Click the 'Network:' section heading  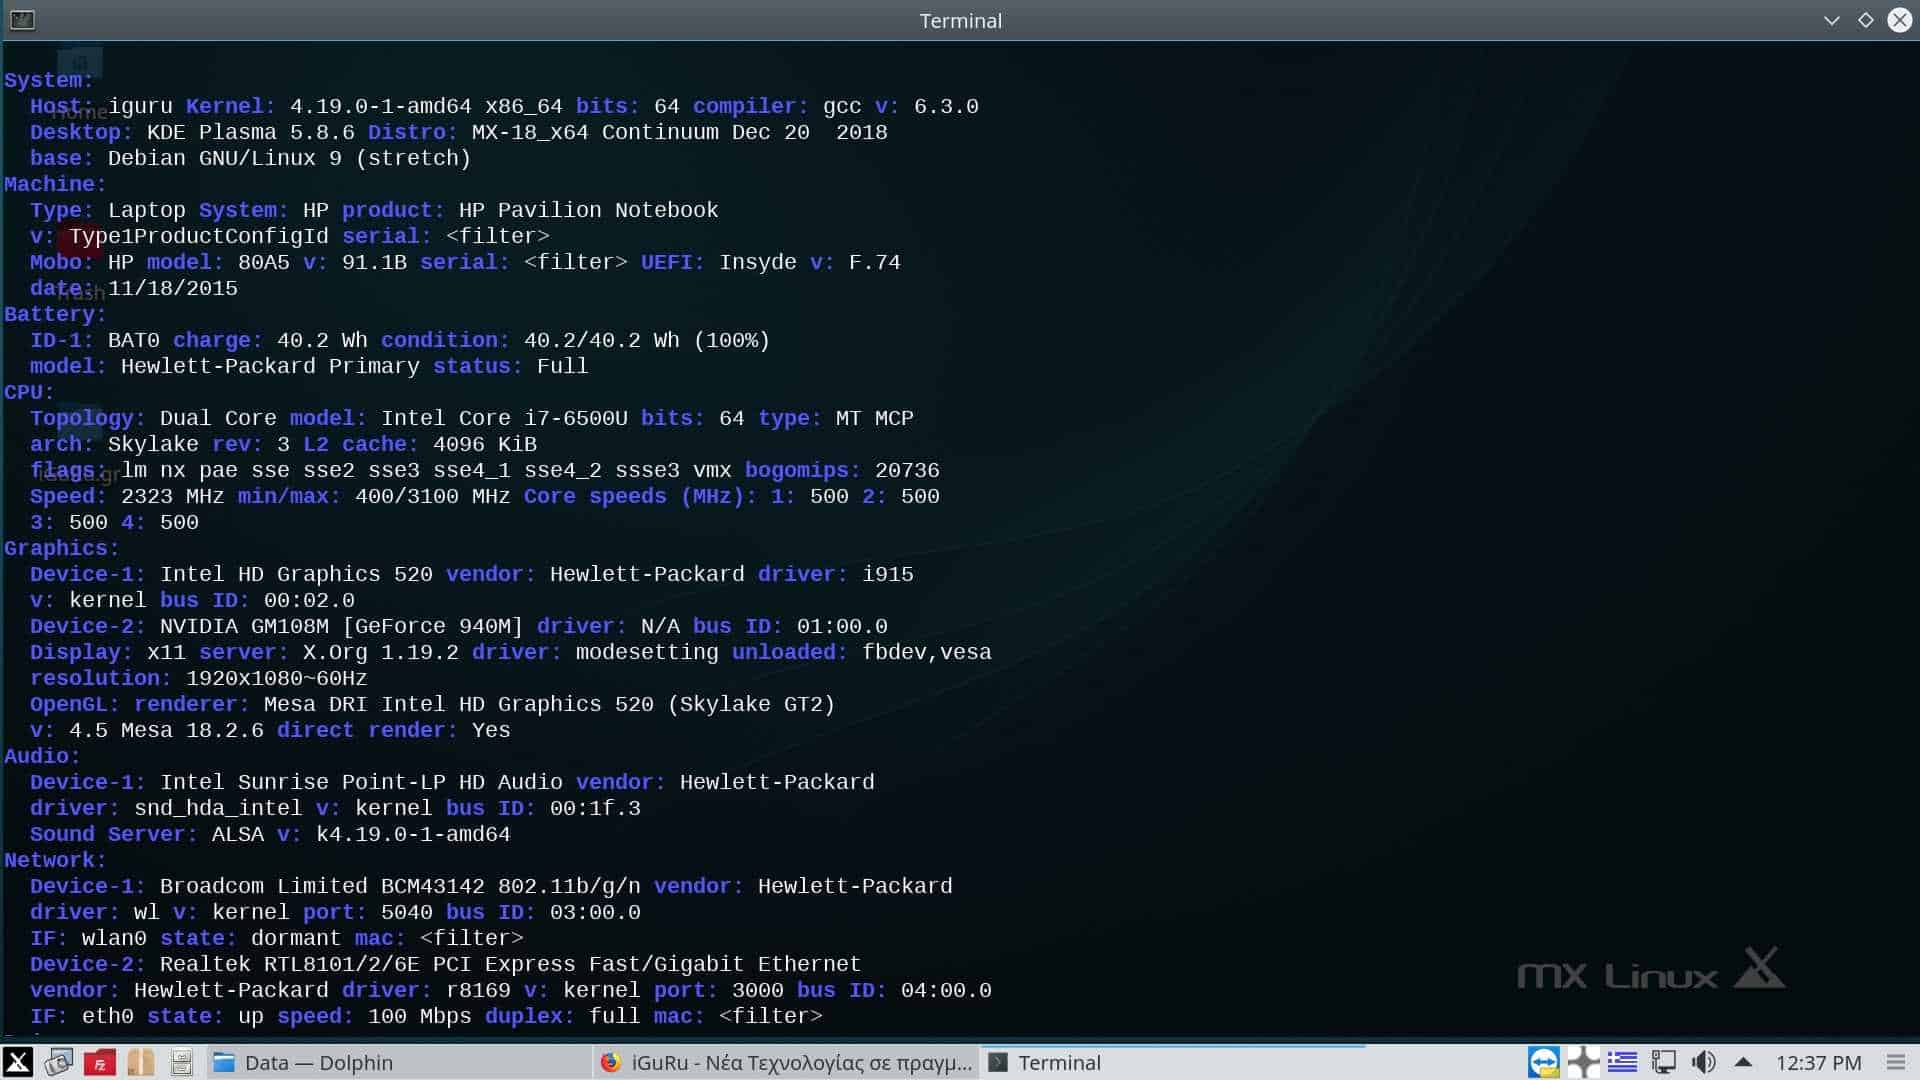[55, 860]
